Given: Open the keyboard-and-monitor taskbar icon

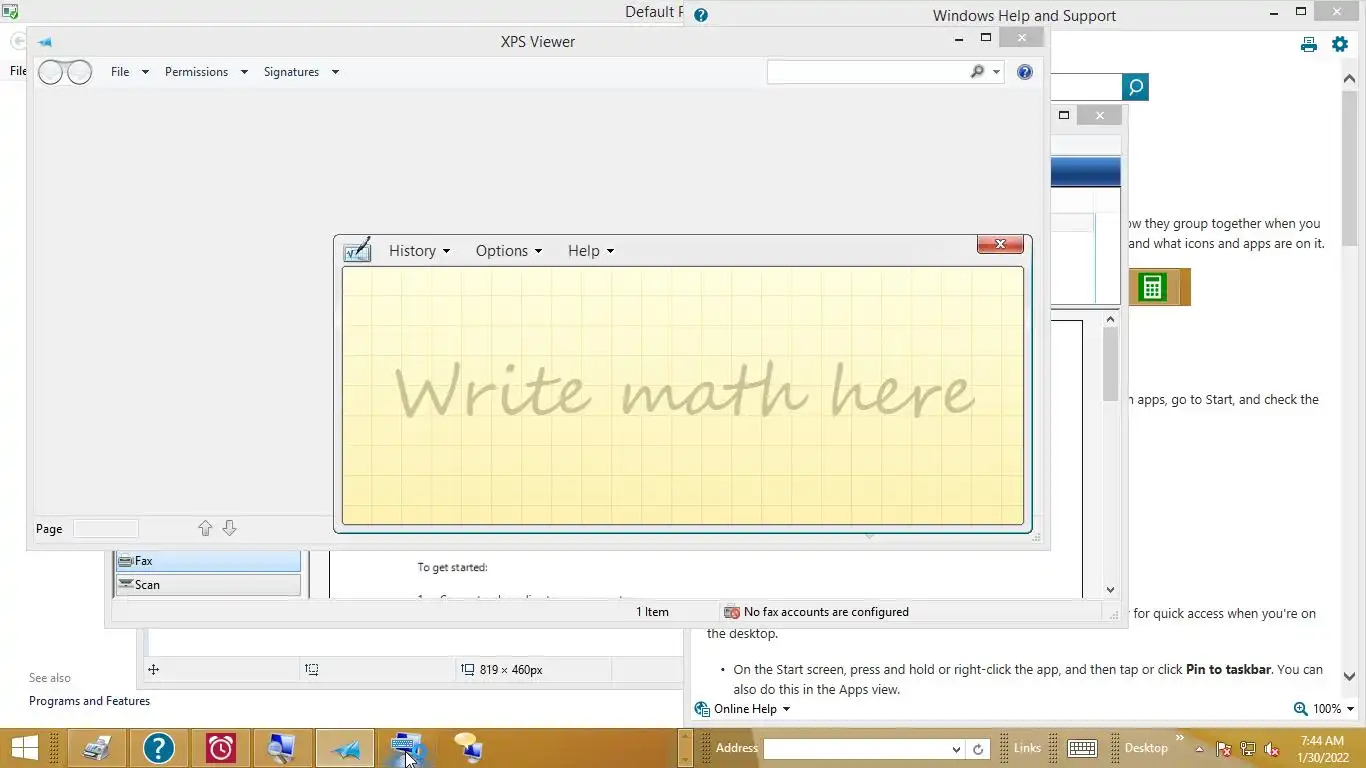Looking at the screenshot, I should tap(407, 748).
